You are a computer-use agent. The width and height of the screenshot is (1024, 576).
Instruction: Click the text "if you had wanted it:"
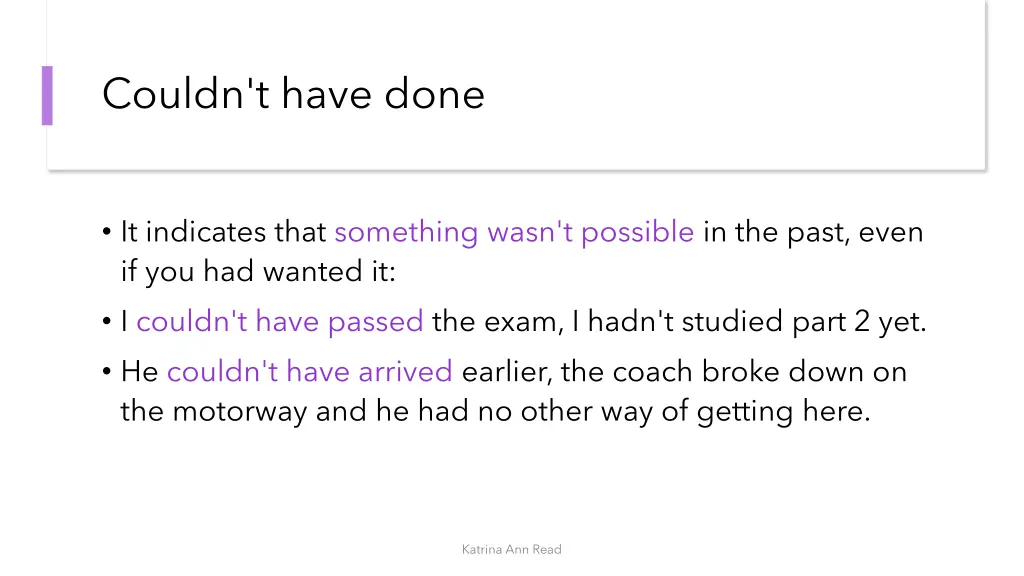pos(258,272)
